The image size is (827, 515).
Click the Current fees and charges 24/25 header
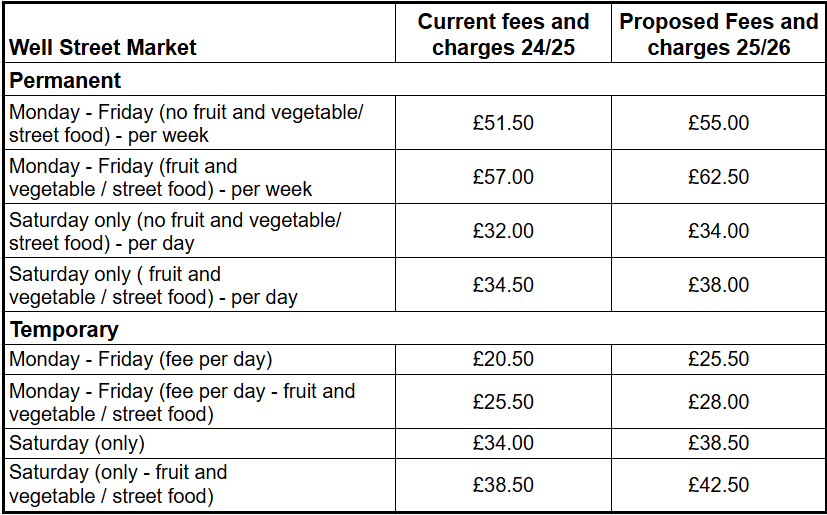503,33
